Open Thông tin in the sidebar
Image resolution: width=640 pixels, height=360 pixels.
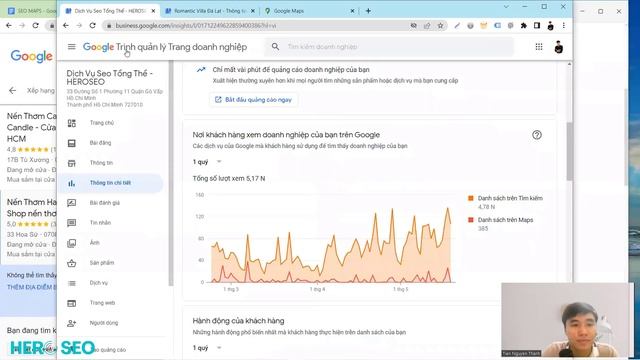coord(101,163)
